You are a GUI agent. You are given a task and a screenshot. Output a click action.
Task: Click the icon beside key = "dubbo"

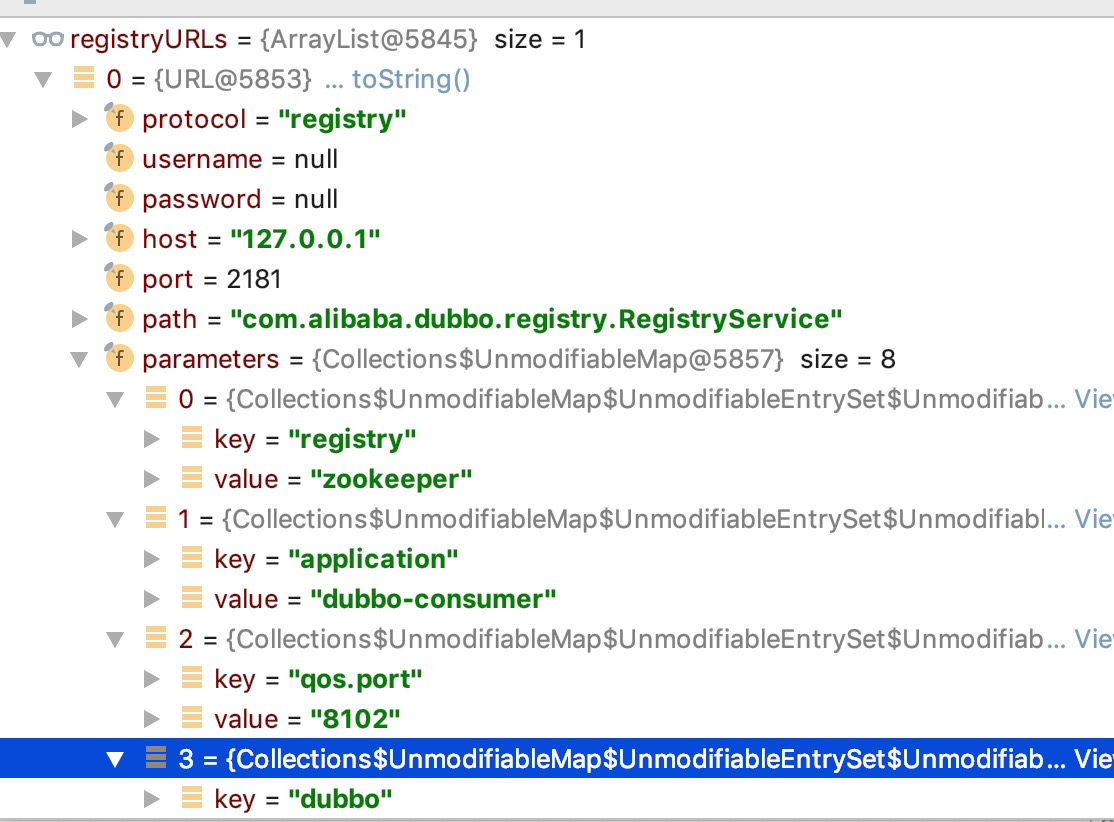pos(192,798)
